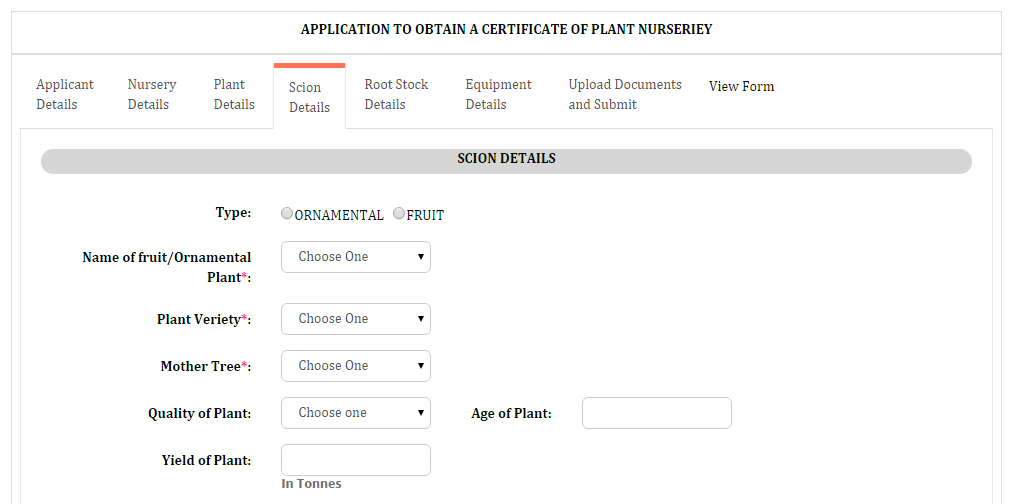Click arrow on Quality of Plant select
Viewport: 1014px width, 504px height.
tap(420, 413)
